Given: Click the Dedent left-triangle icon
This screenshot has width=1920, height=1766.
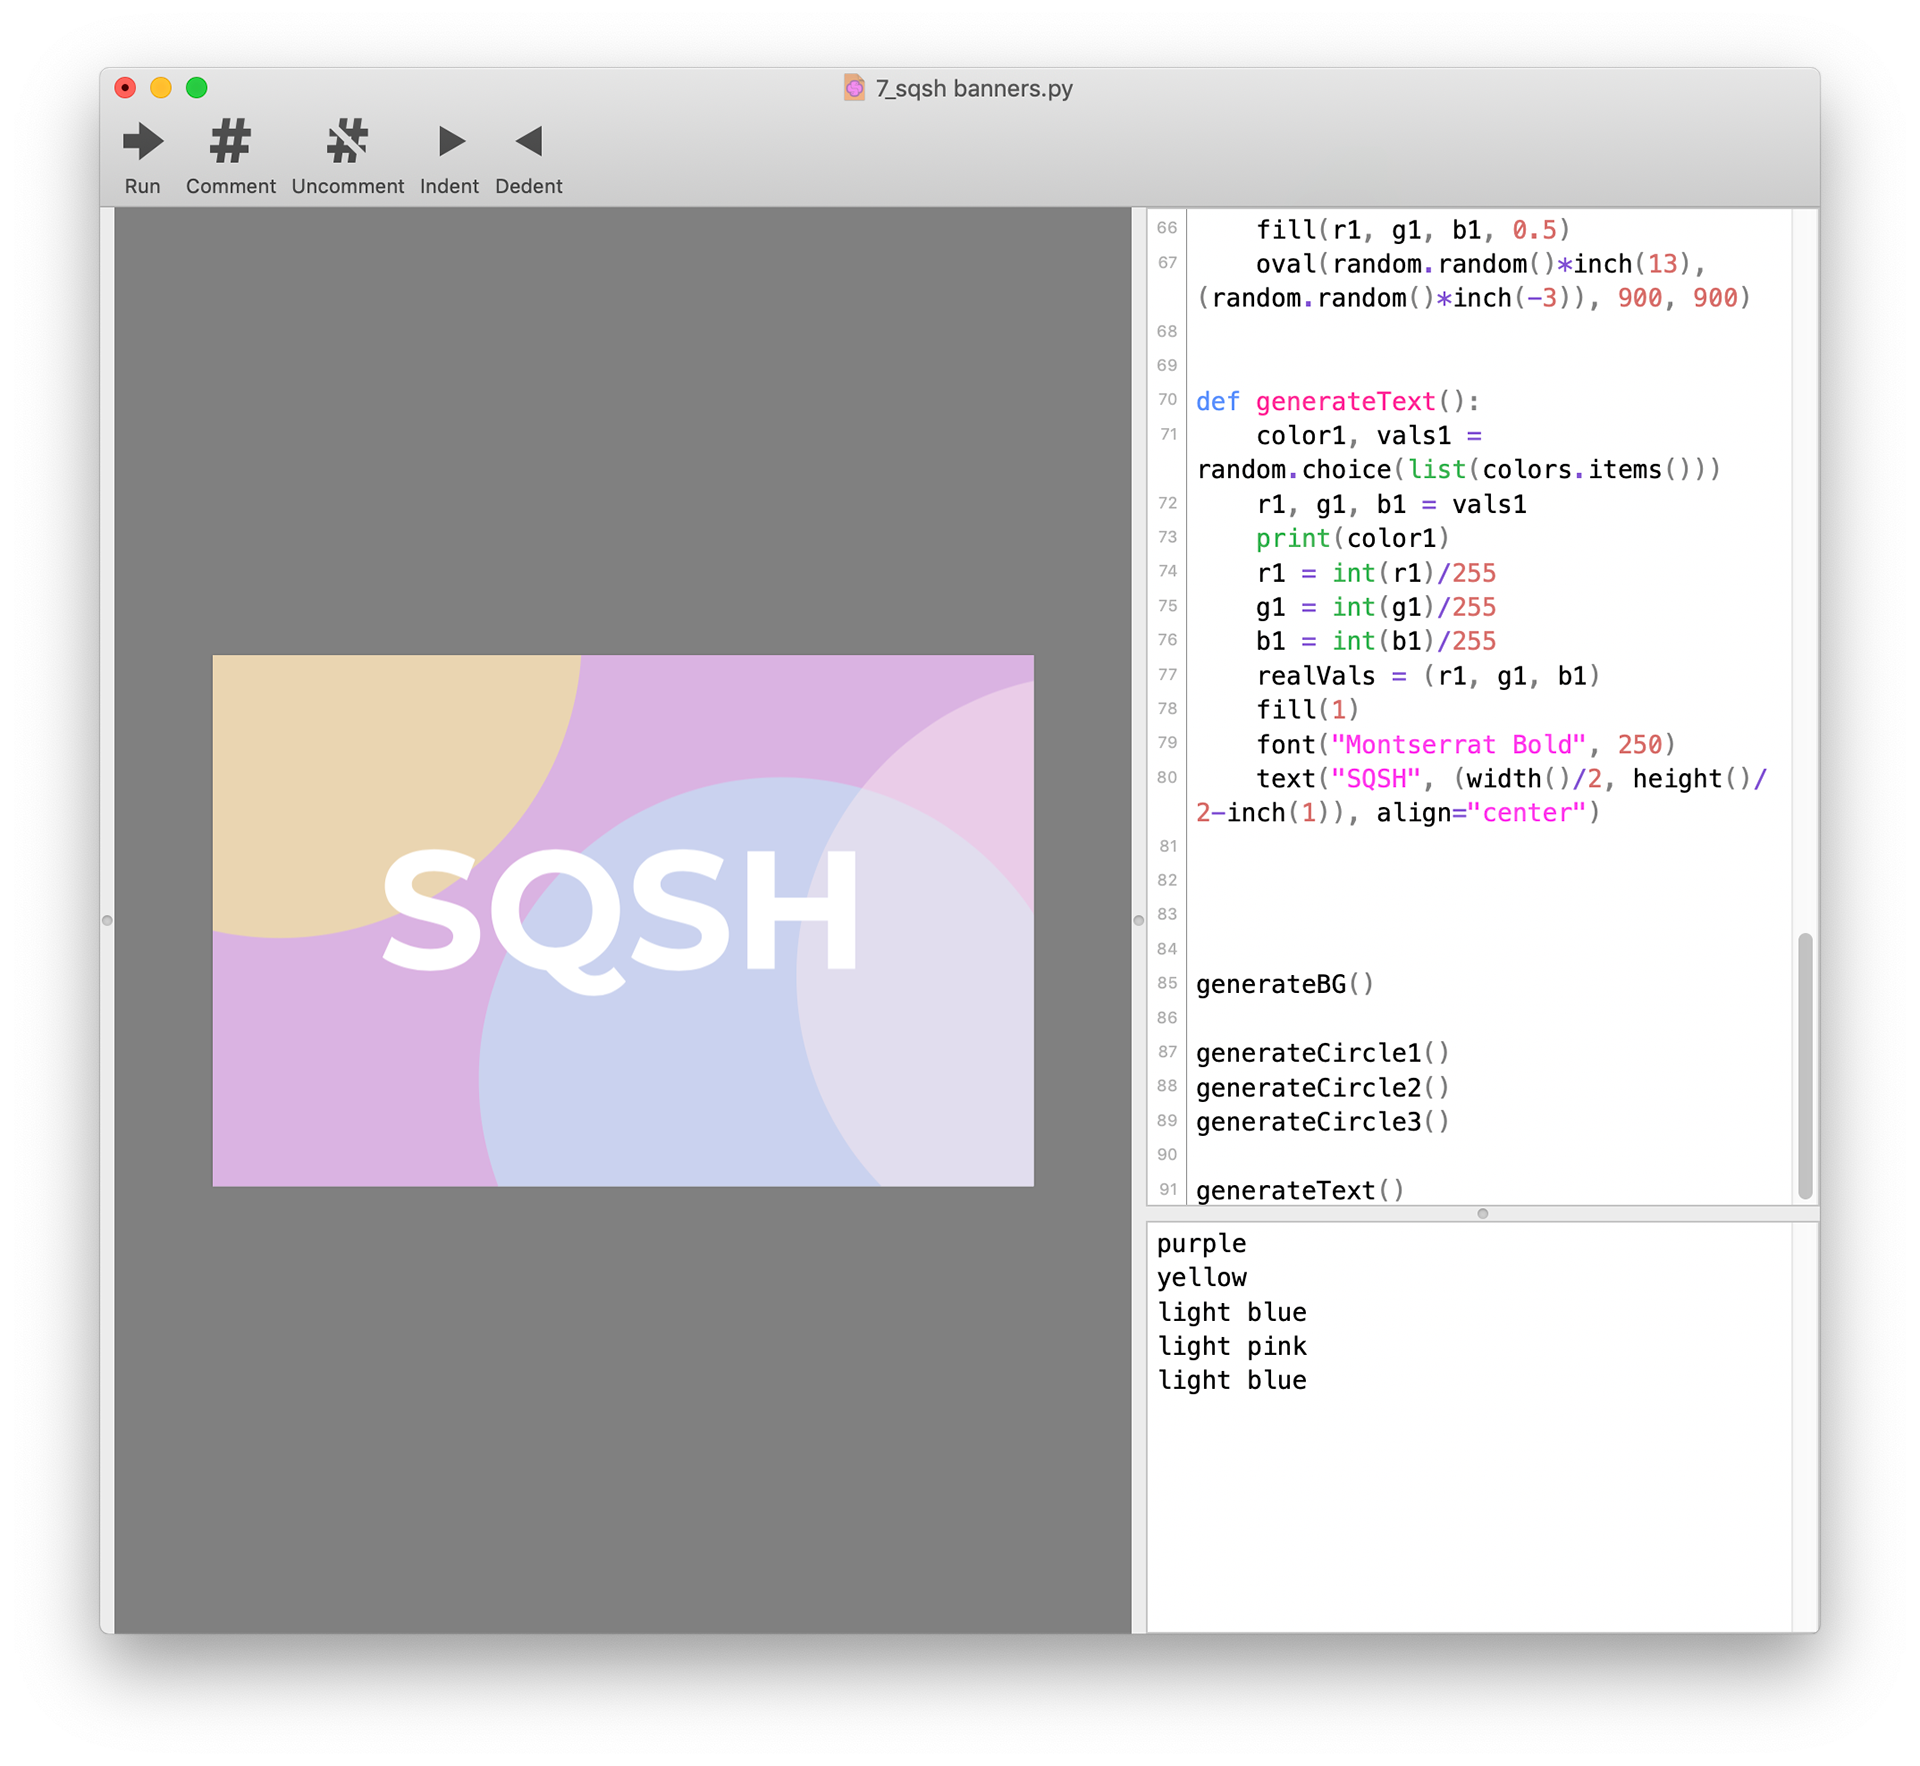Looking at the screenshot, I should (529, 141).
